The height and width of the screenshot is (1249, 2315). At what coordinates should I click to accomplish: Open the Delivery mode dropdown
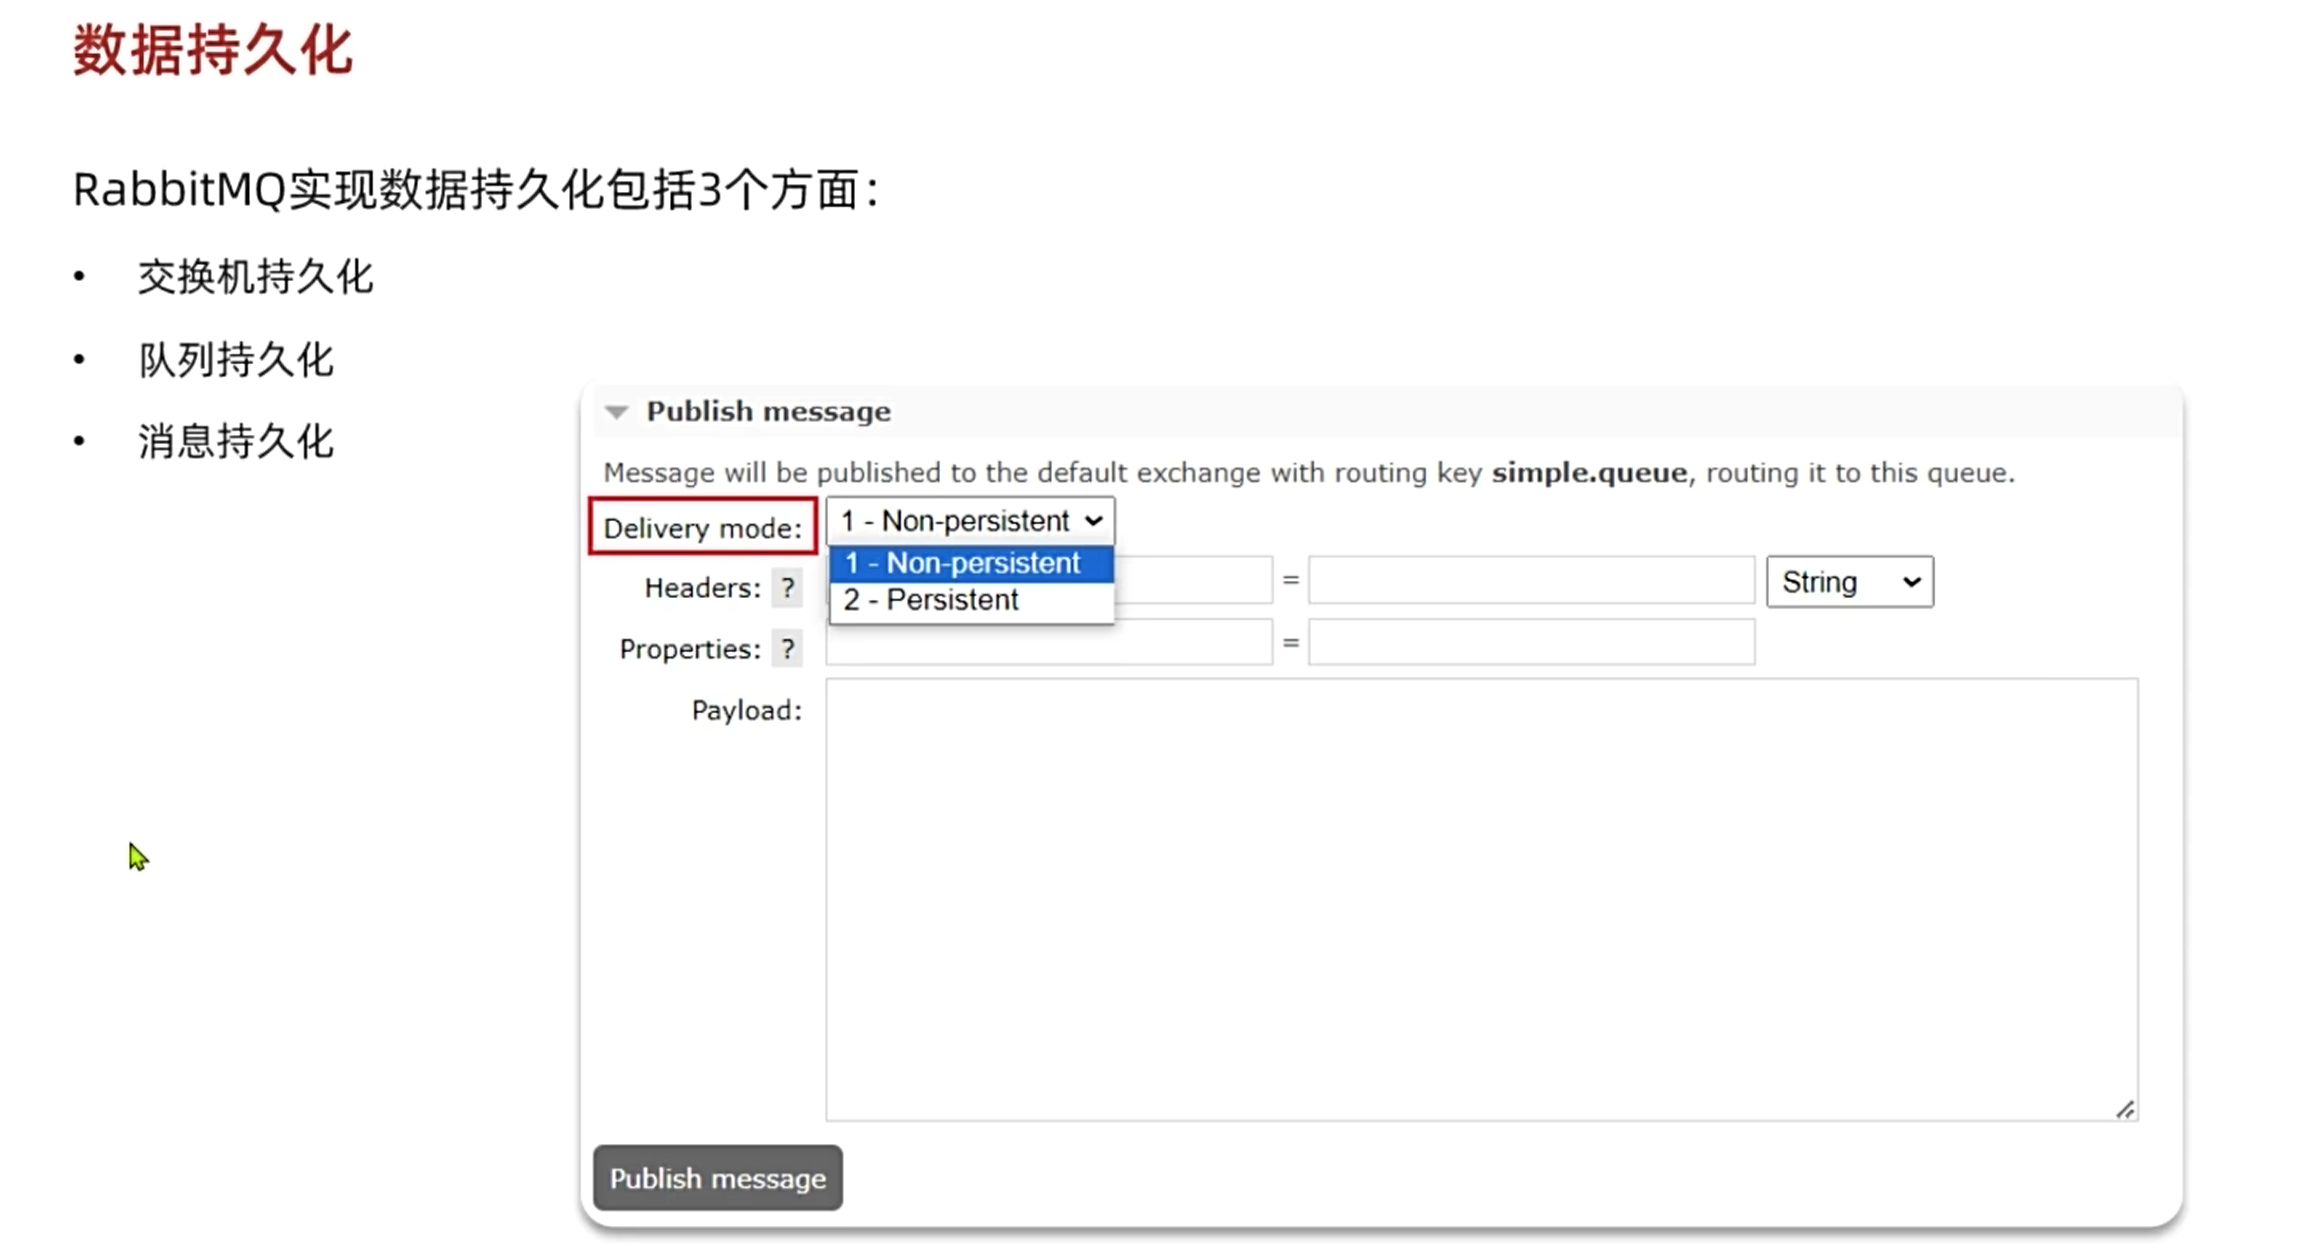pyautogui.click(x=970, y=521)
